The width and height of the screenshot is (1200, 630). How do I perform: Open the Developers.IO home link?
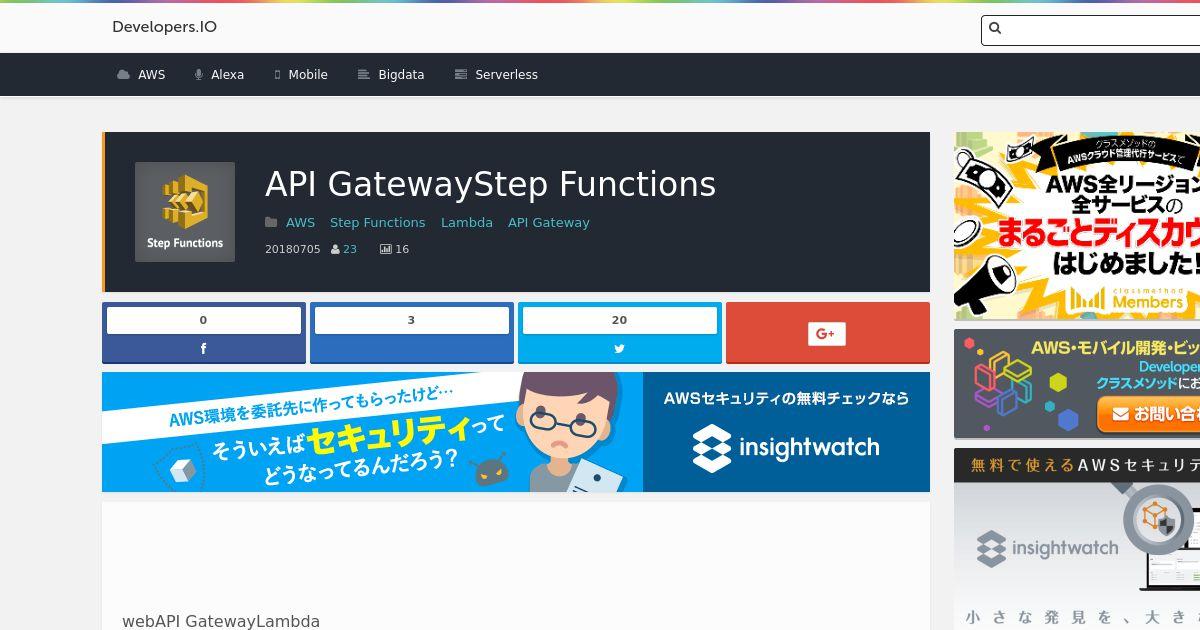tap(164, 27)
